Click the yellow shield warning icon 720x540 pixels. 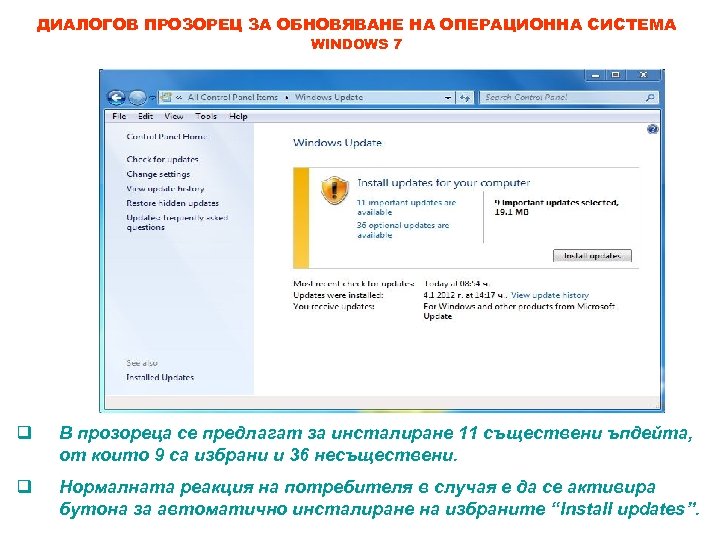334,190
